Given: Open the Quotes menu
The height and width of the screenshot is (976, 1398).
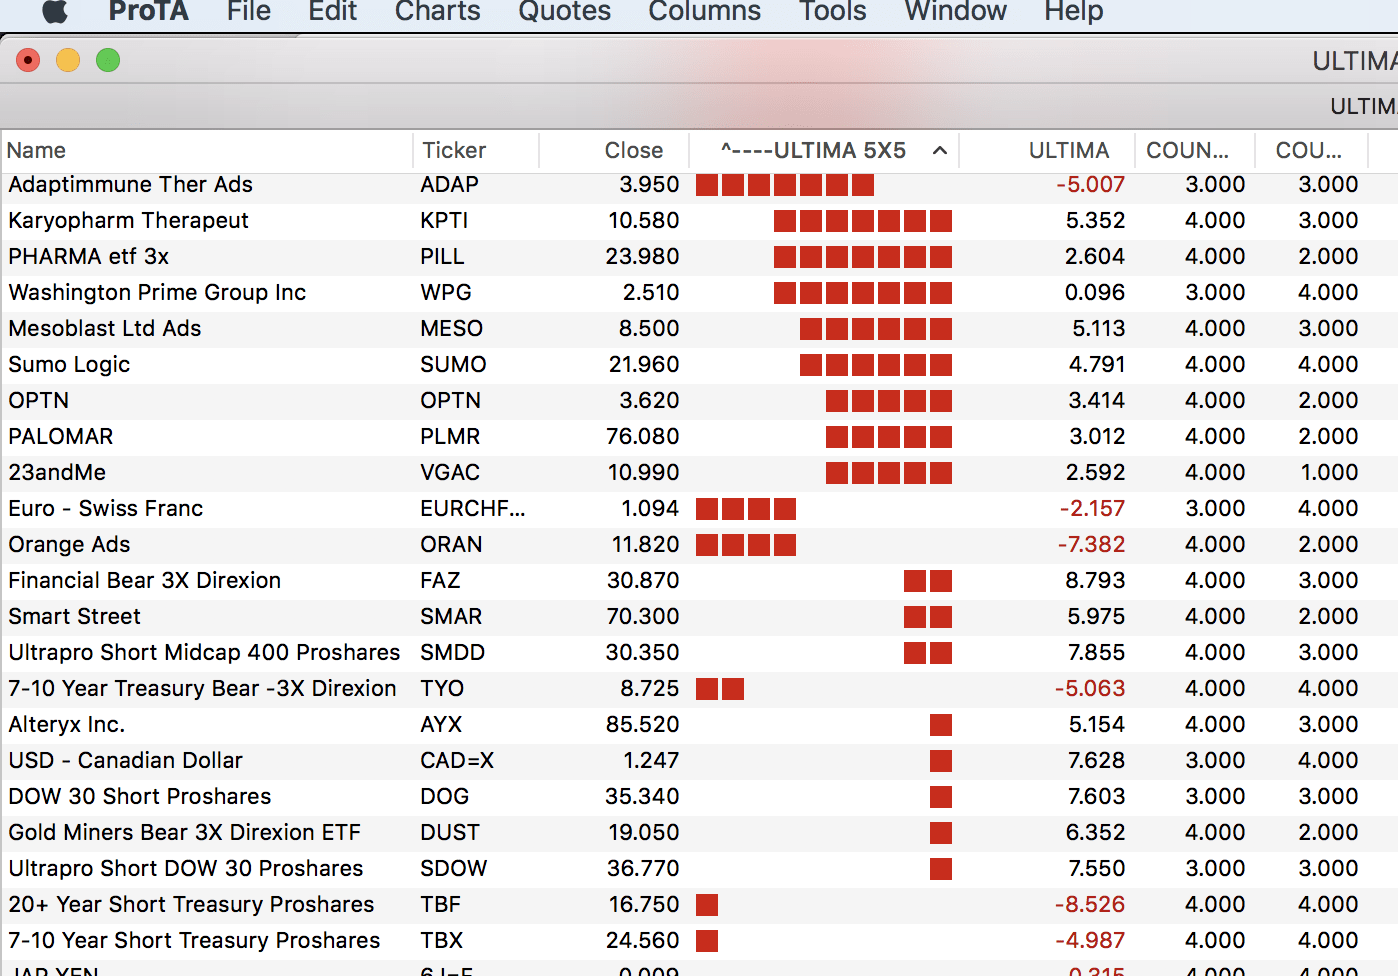Looking at the screenshot, I should (564, 11).
